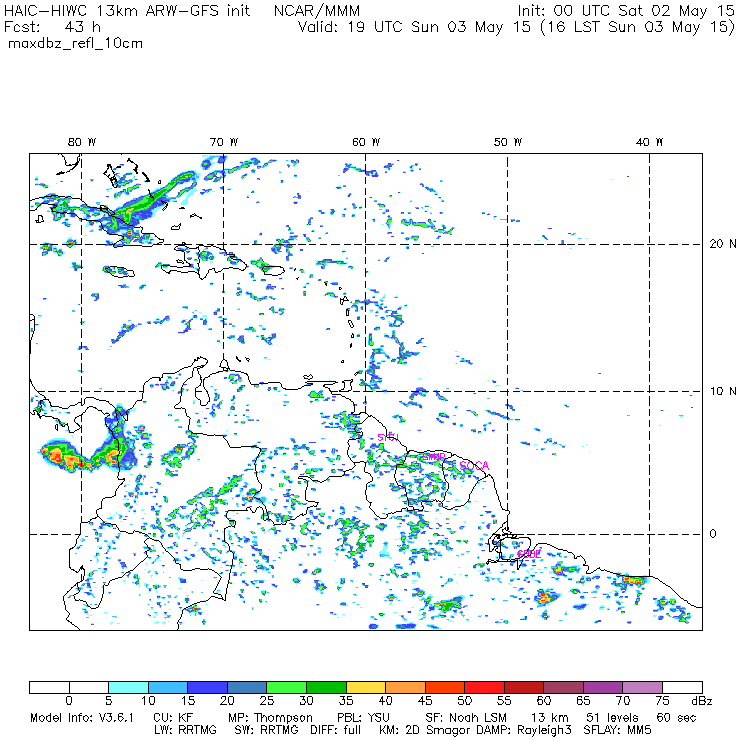Viewport: 740px width, 740px height.
Task: Click the '10 N' latitude label
Action: click(x=723, y=391)
